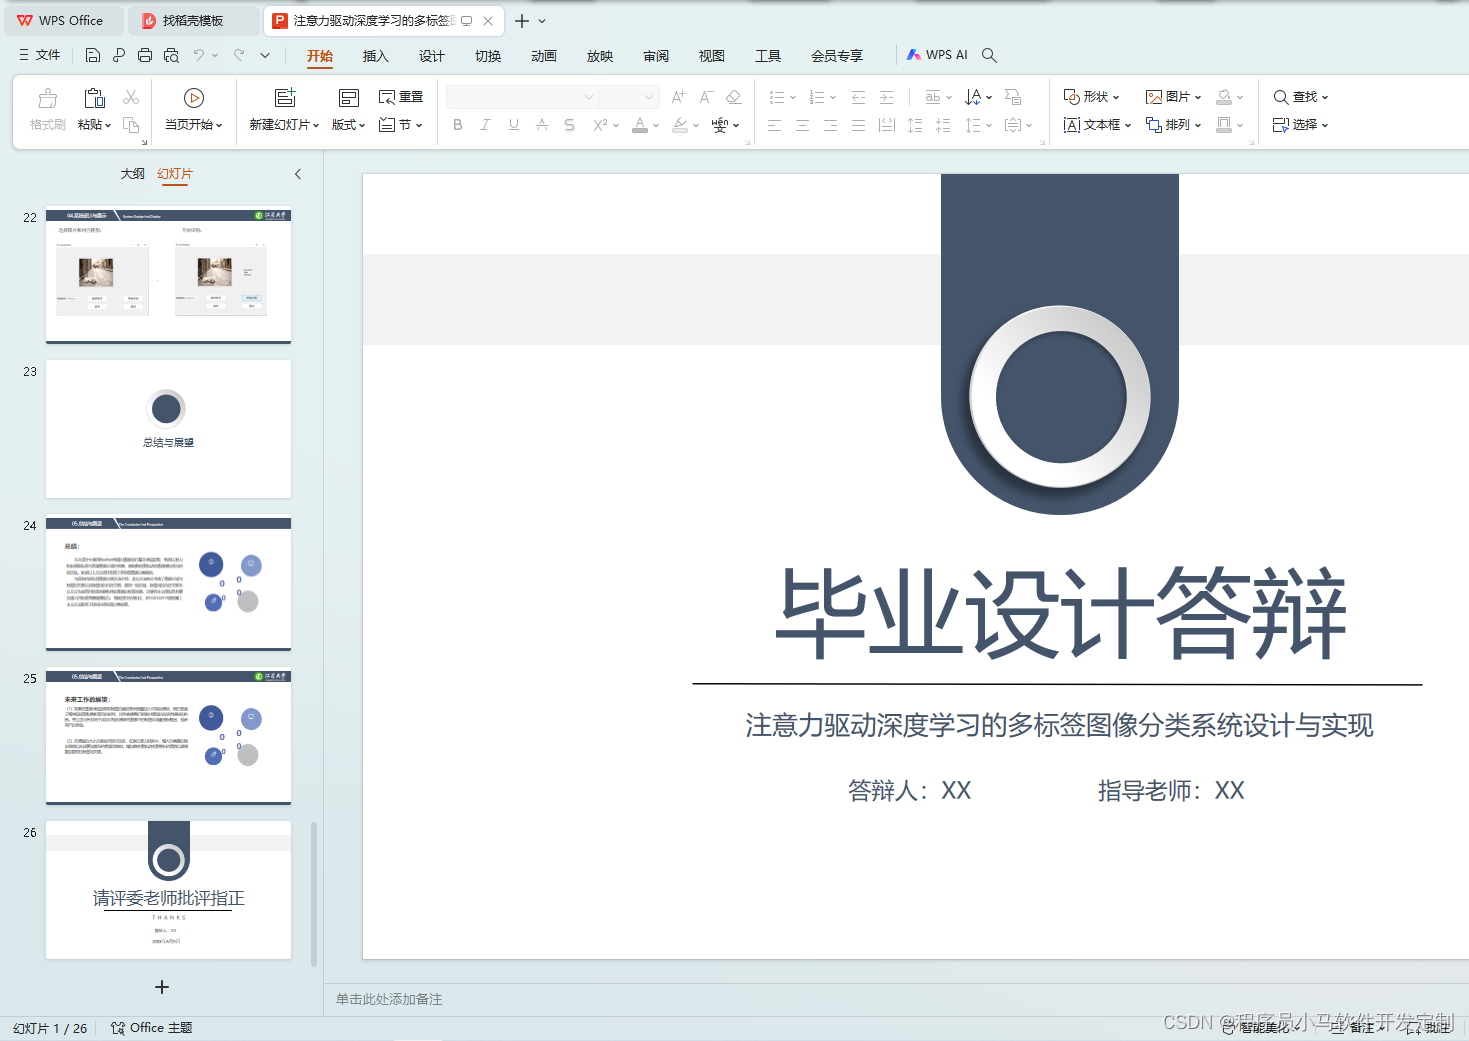Click the 重置 (Reset) slide icon
Viewport: 1469px width, 1041px height.
tap(400, 96)
